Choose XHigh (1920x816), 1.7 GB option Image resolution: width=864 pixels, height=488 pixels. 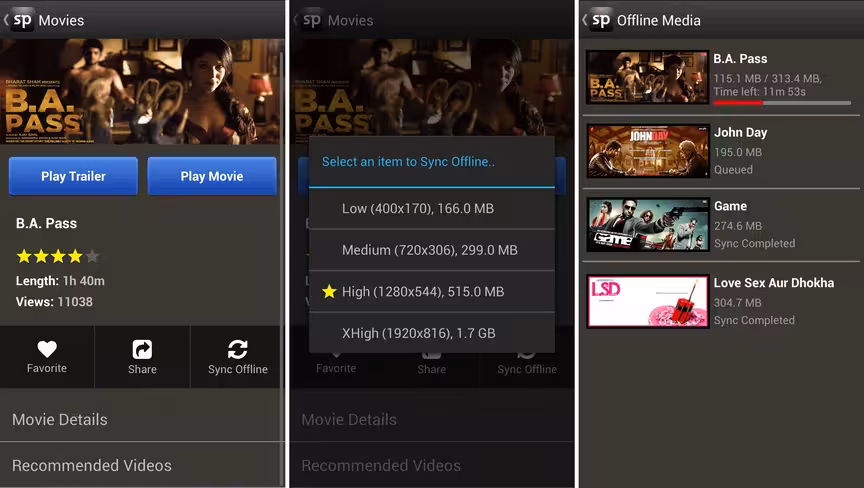[431, 333]
